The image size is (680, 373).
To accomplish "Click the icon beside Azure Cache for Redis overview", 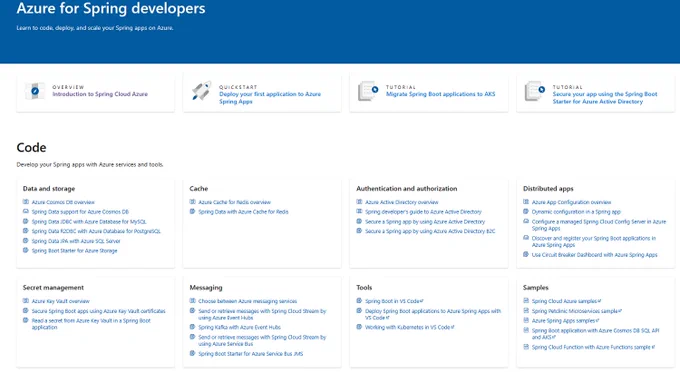I will (193, 202).
